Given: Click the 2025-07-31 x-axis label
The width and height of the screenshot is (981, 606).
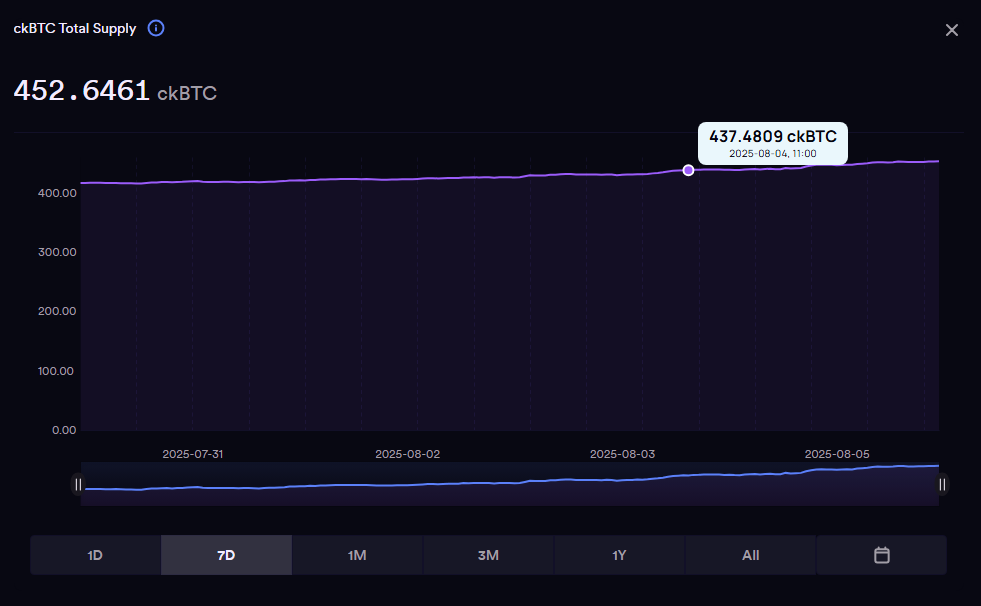Looking at the screenshot, I should click(193, 454).
